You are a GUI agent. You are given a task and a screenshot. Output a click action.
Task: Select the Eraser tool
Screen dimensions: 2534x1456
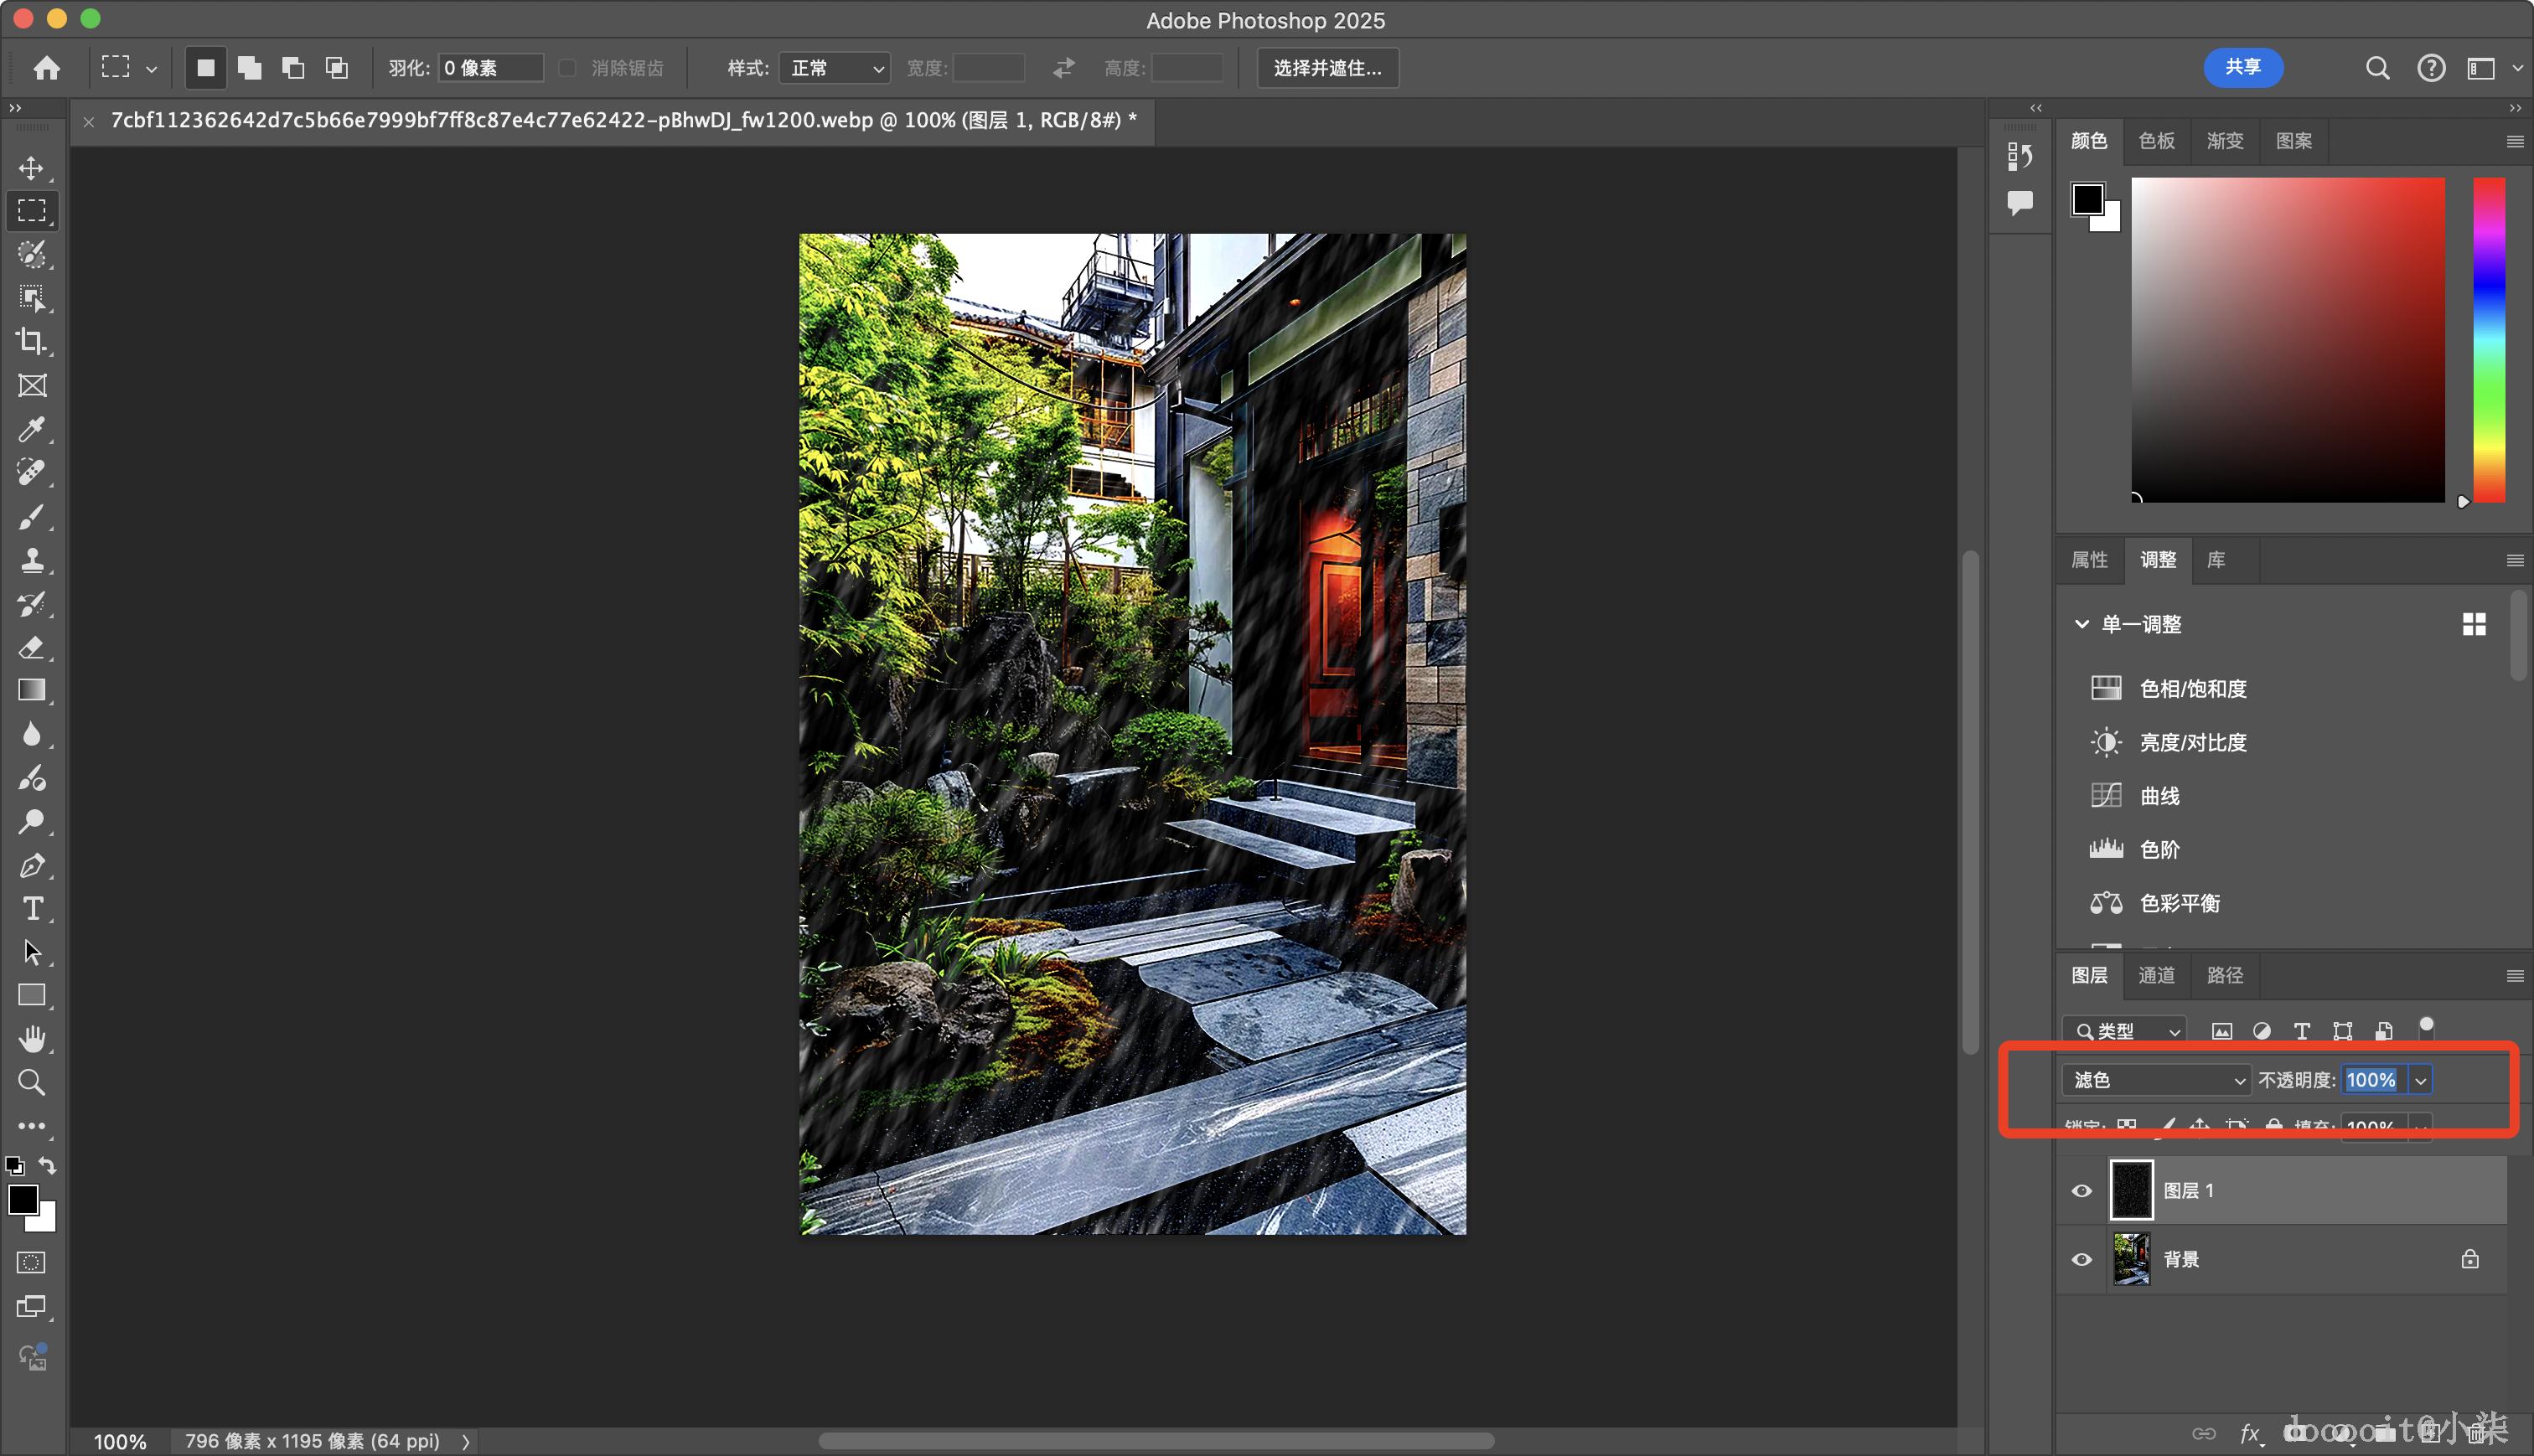32,647
